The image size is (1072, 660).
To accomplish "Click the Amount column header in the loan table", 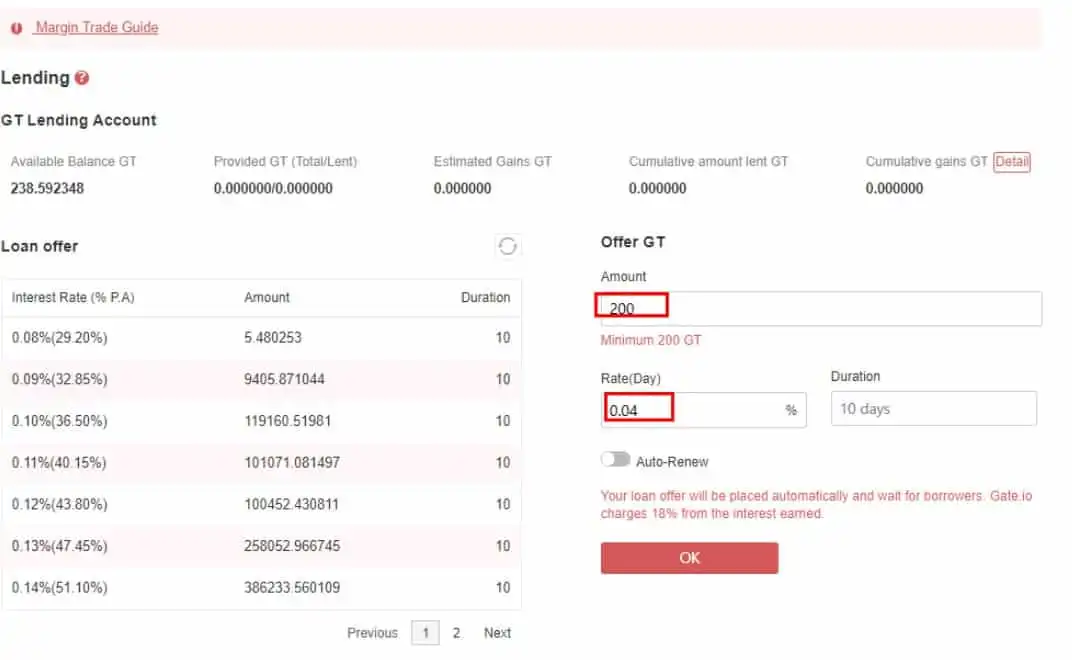I will 267,298.
